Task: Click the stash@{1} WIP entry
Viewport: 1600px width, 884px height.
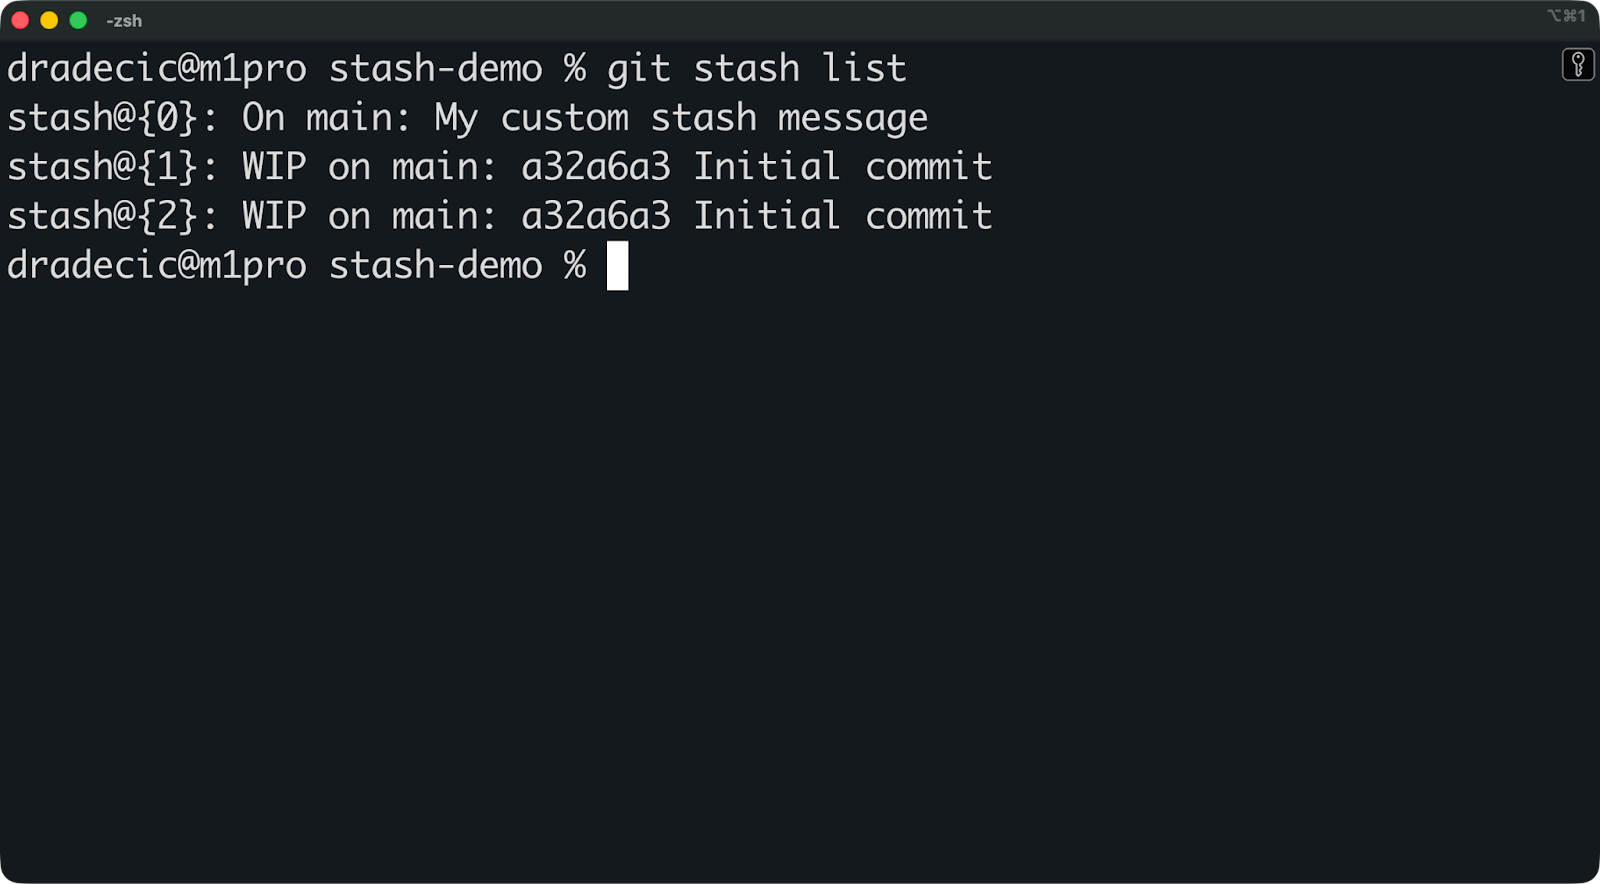Action: click(x=500, y=166)
